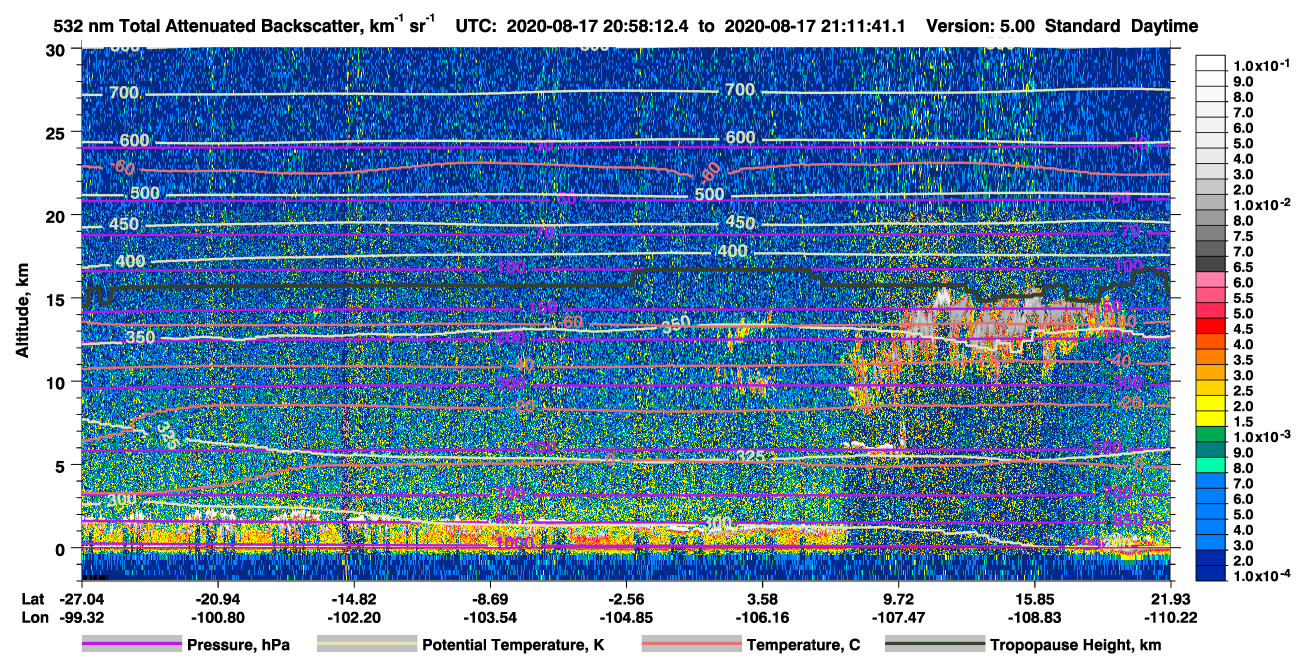Click latitude value -14.82

[x=353, y=597]
